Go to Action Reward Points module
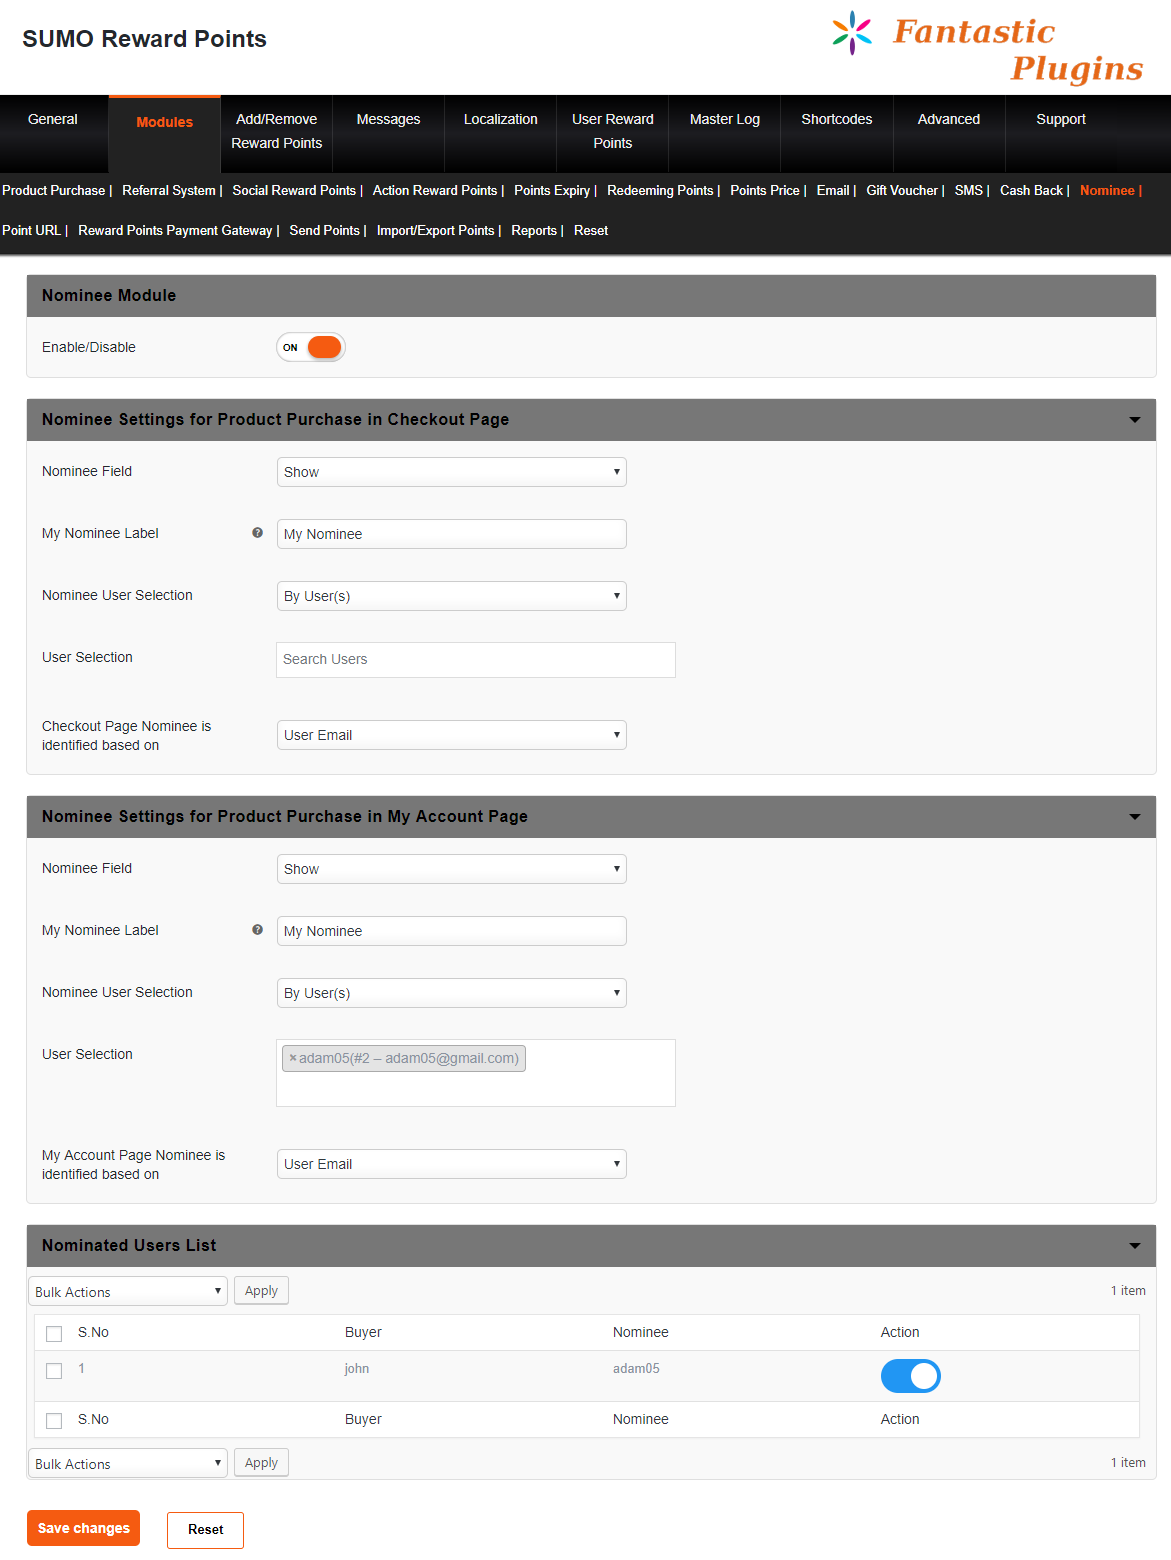The width and height of the screenshot is (1171, 1560). 435,190
